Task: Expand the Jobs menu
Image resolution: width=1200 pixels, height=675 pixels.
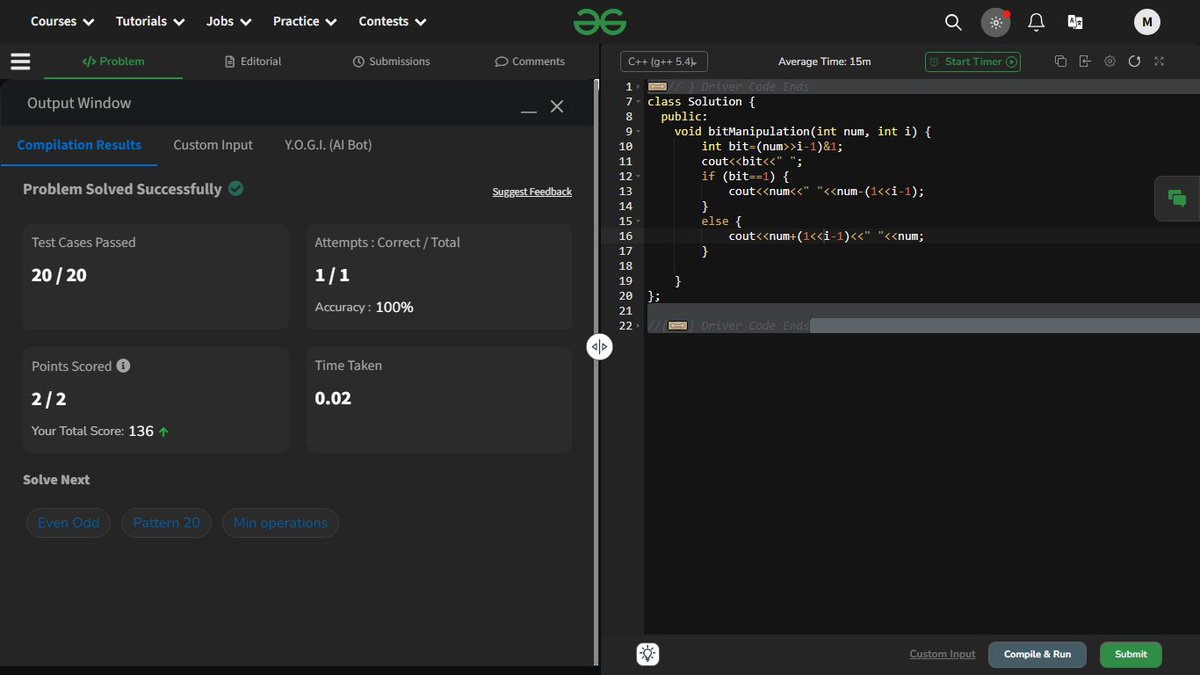Action: coord(229,21)
